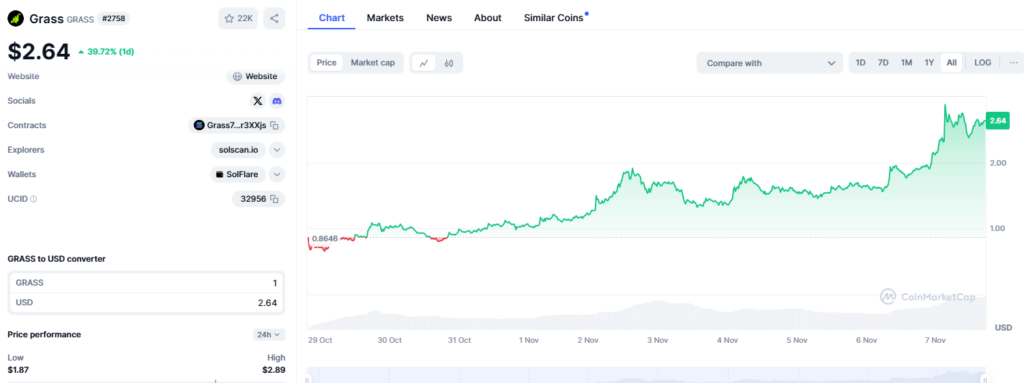The image size is (1024, 383).
Task: Select the Market cap toggle
Action: (373, 63)
